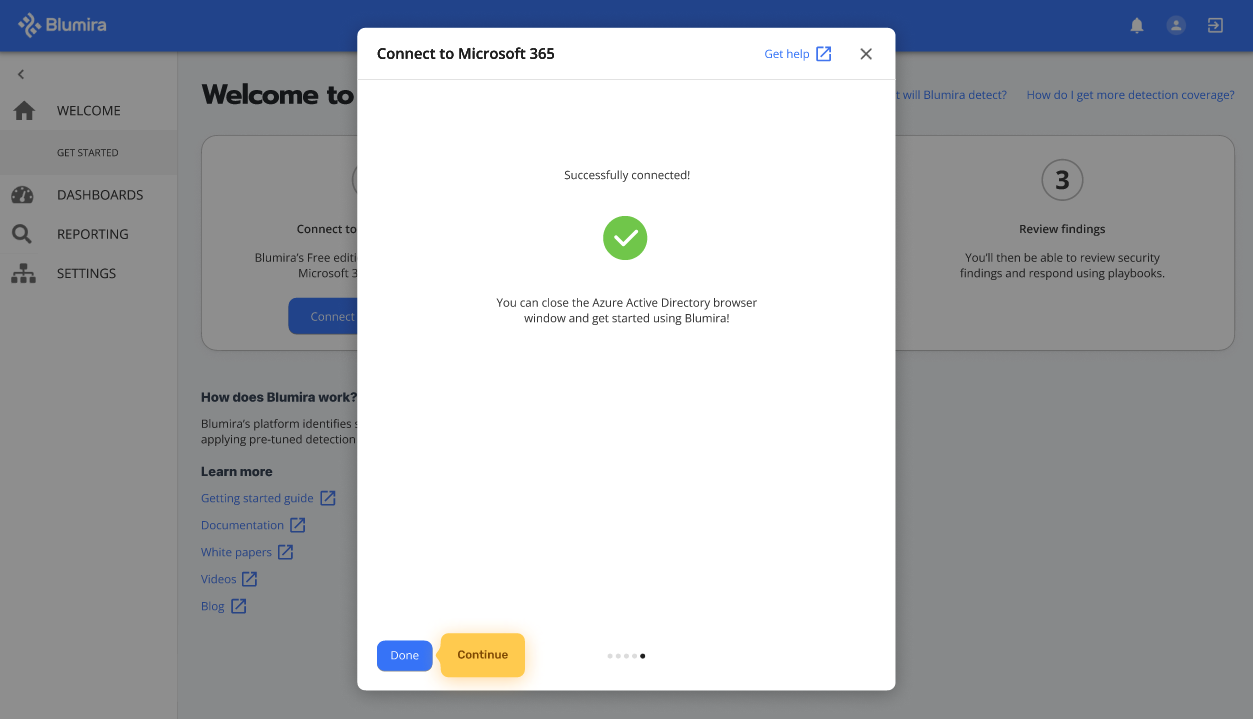Click the last step progress dot

pos(642,656)
